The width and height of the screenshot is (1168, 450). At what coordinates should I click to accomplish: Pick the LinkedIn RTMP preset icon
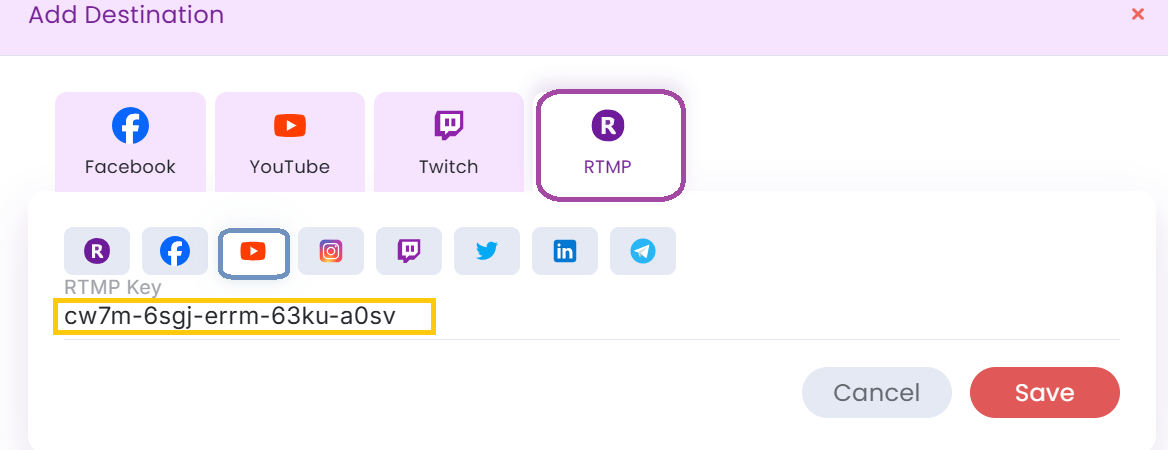click(565, 251)
